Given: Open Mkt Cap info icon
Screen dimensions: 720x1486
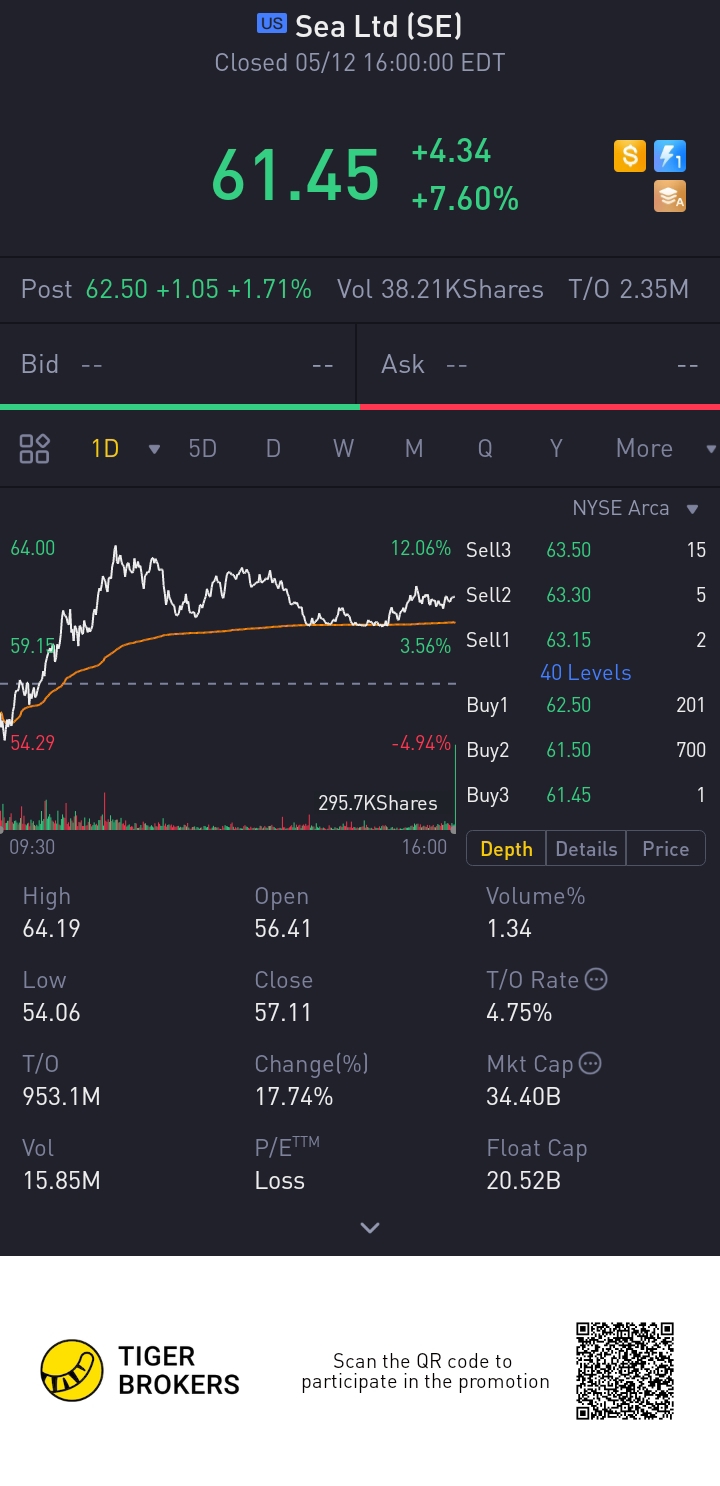Looking at the screenshot, I should point(591,1064).
